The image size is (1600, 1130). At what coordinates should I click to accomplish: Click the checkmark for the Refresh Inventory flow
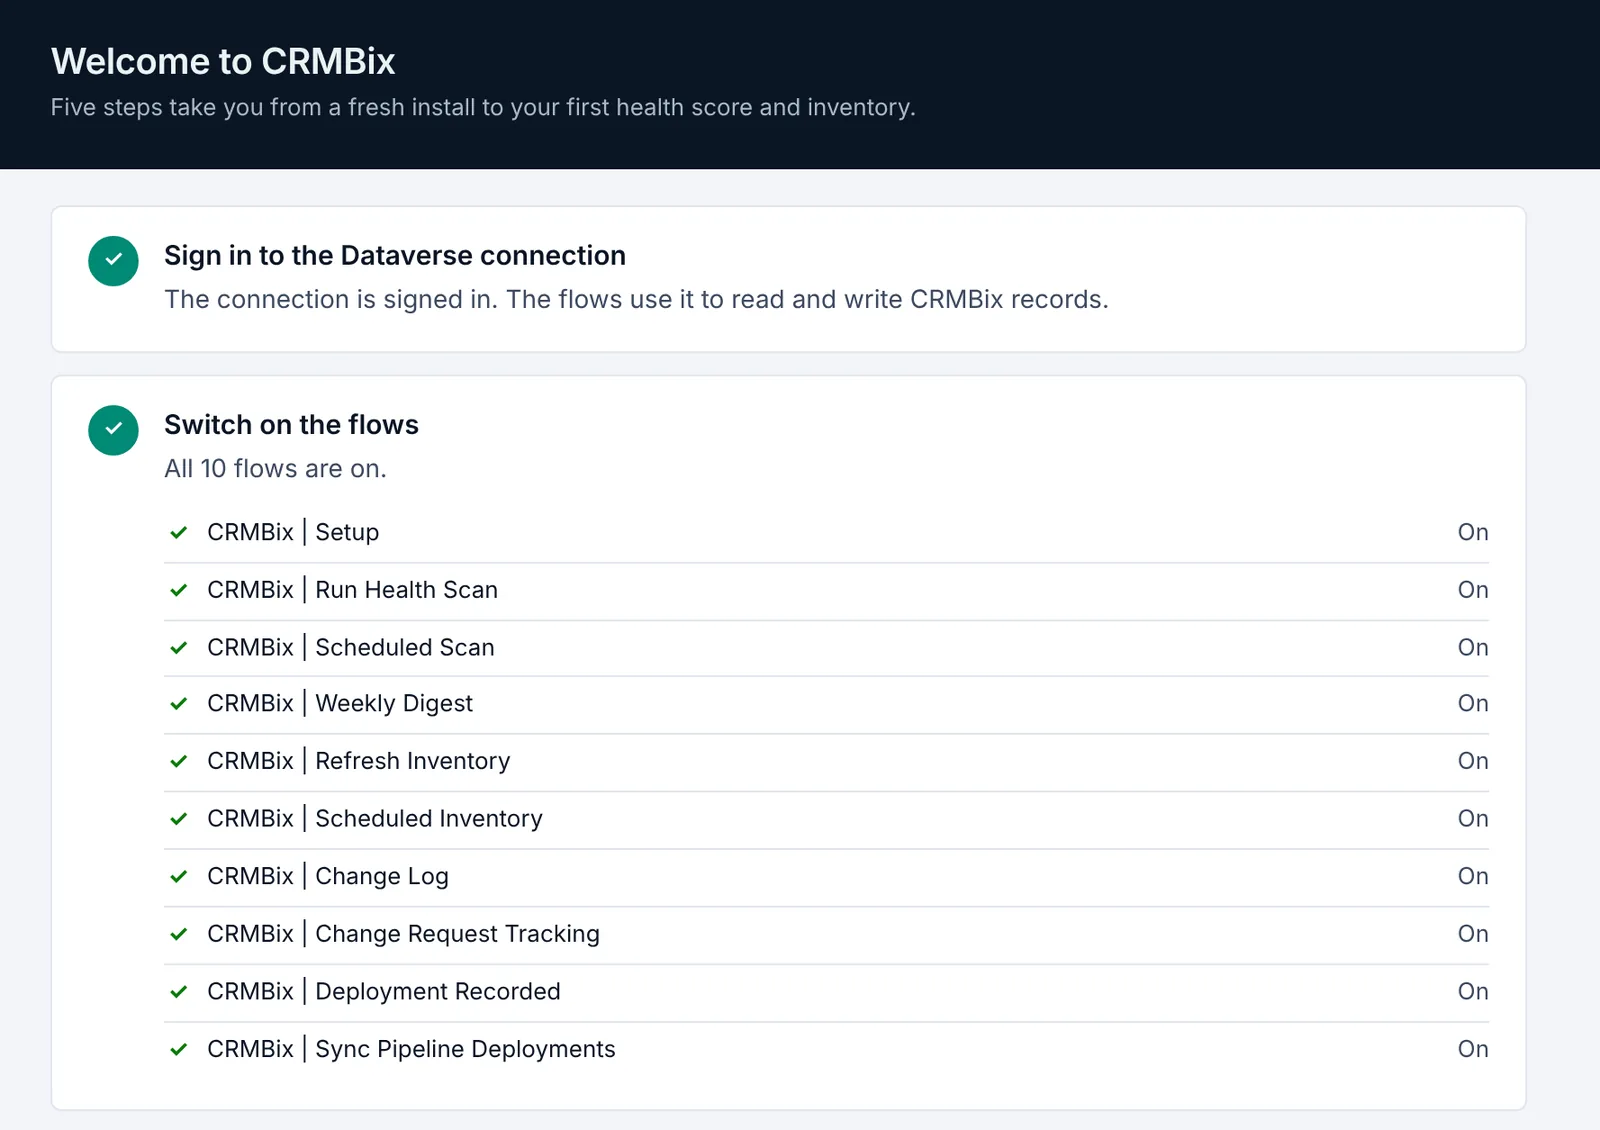(179, 762)
